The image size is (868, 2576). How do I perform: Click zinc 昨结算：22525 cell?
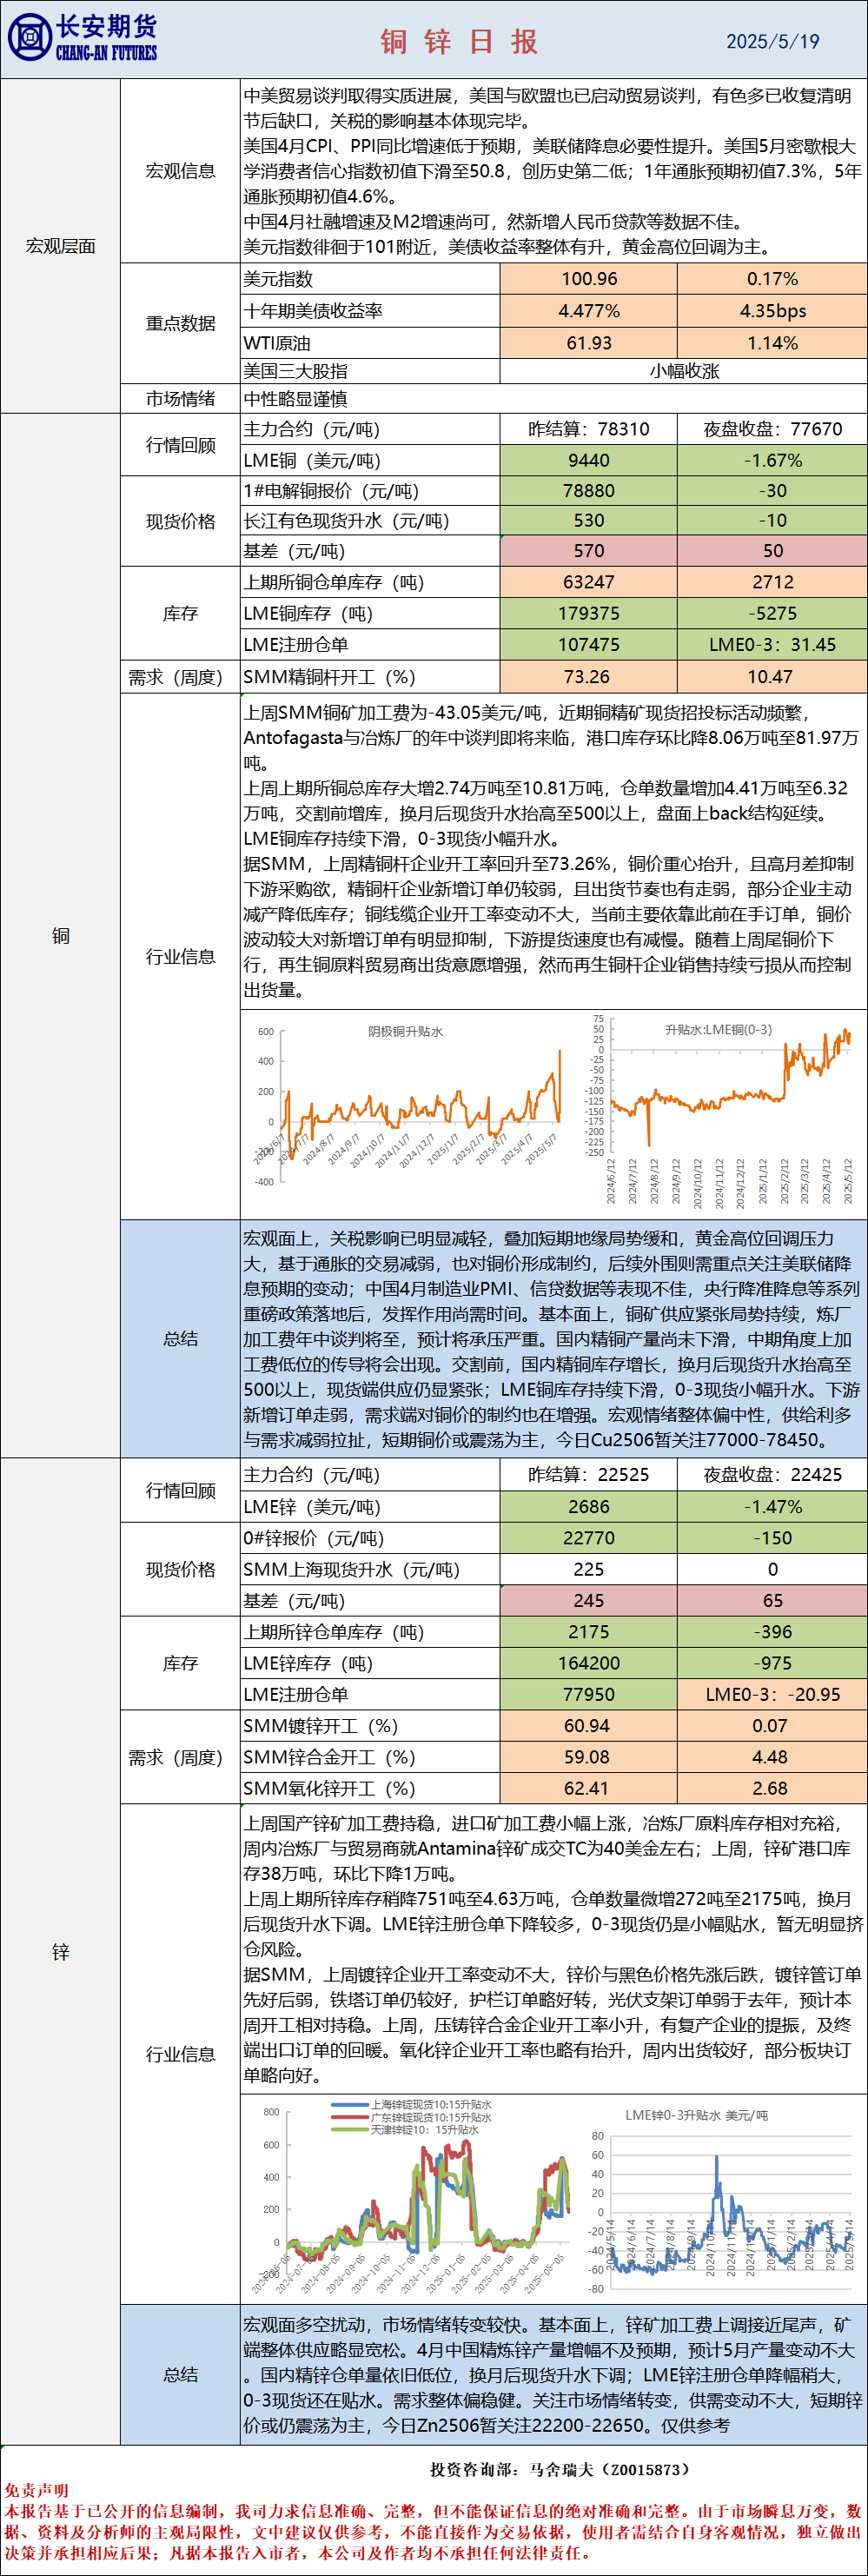point(589,1474)
